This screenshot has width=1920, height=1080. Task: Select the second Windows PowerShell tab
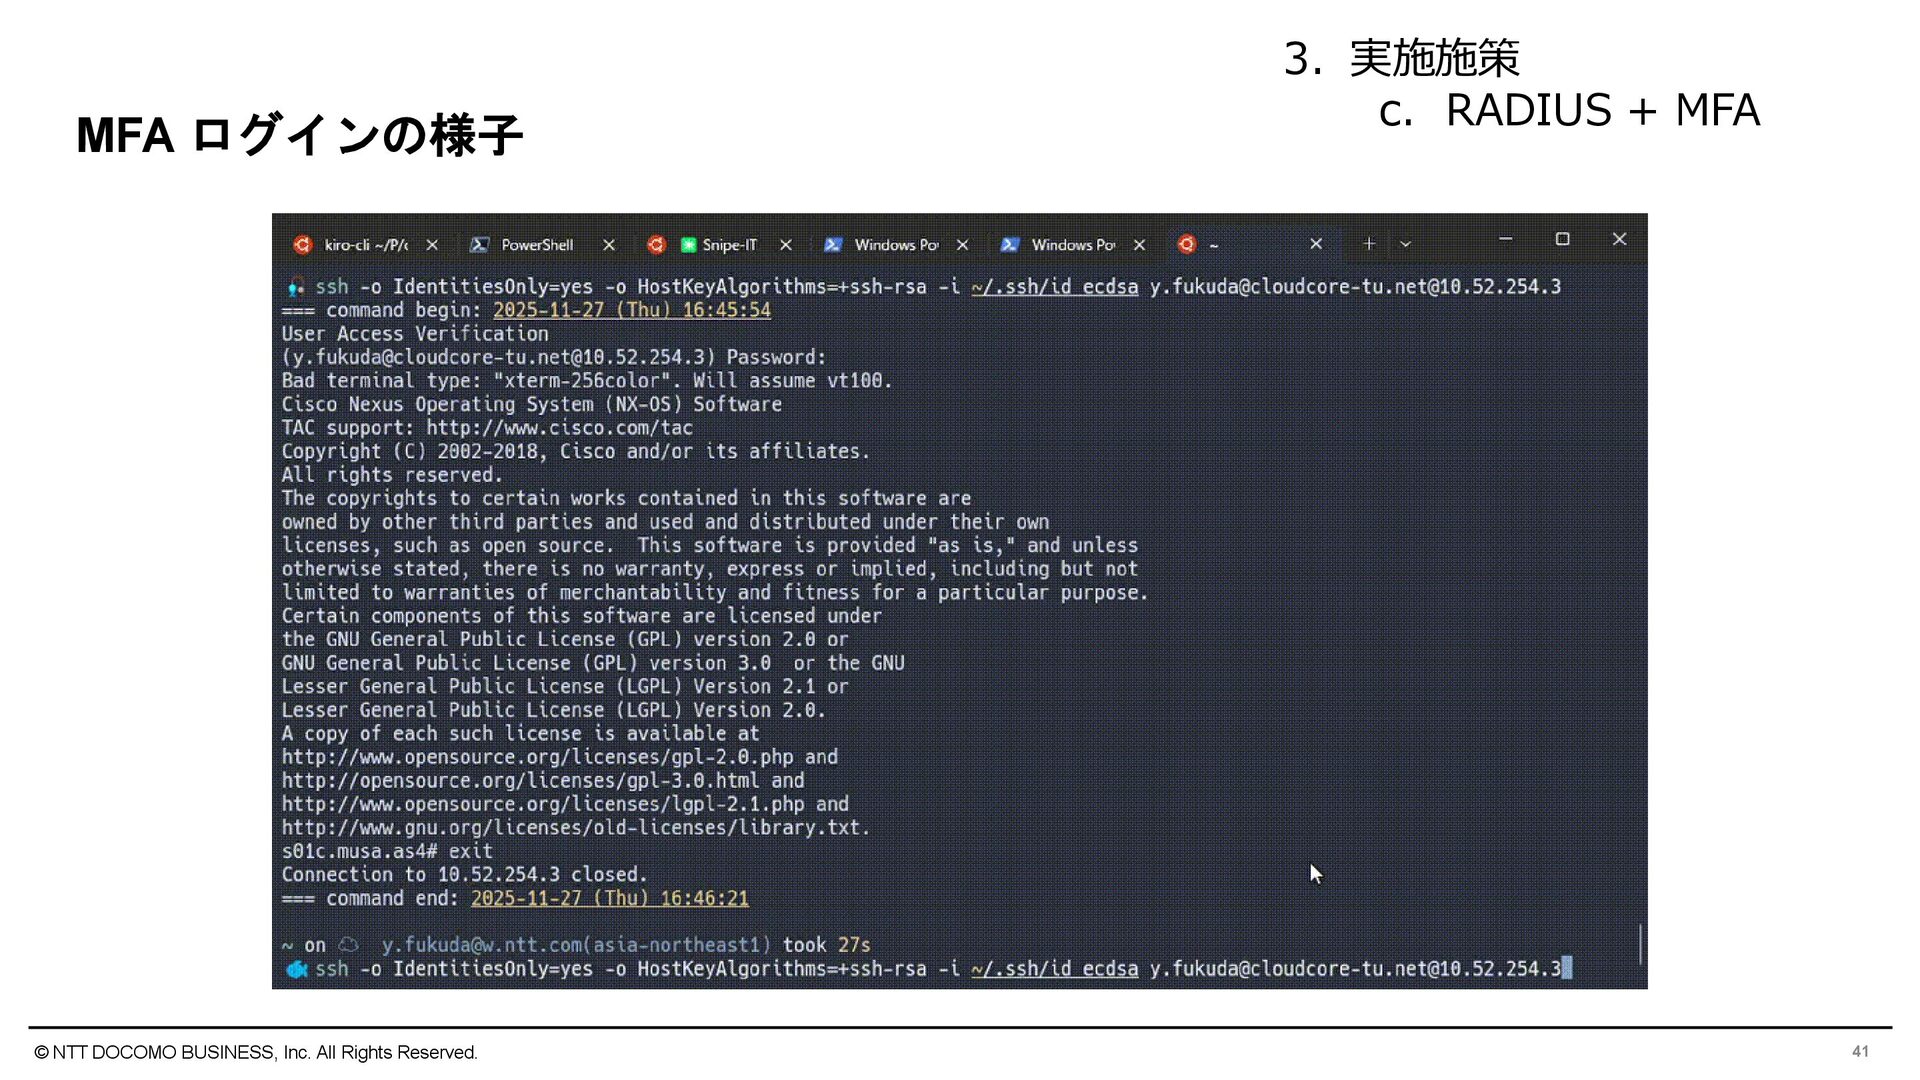tap(1072, 245)
